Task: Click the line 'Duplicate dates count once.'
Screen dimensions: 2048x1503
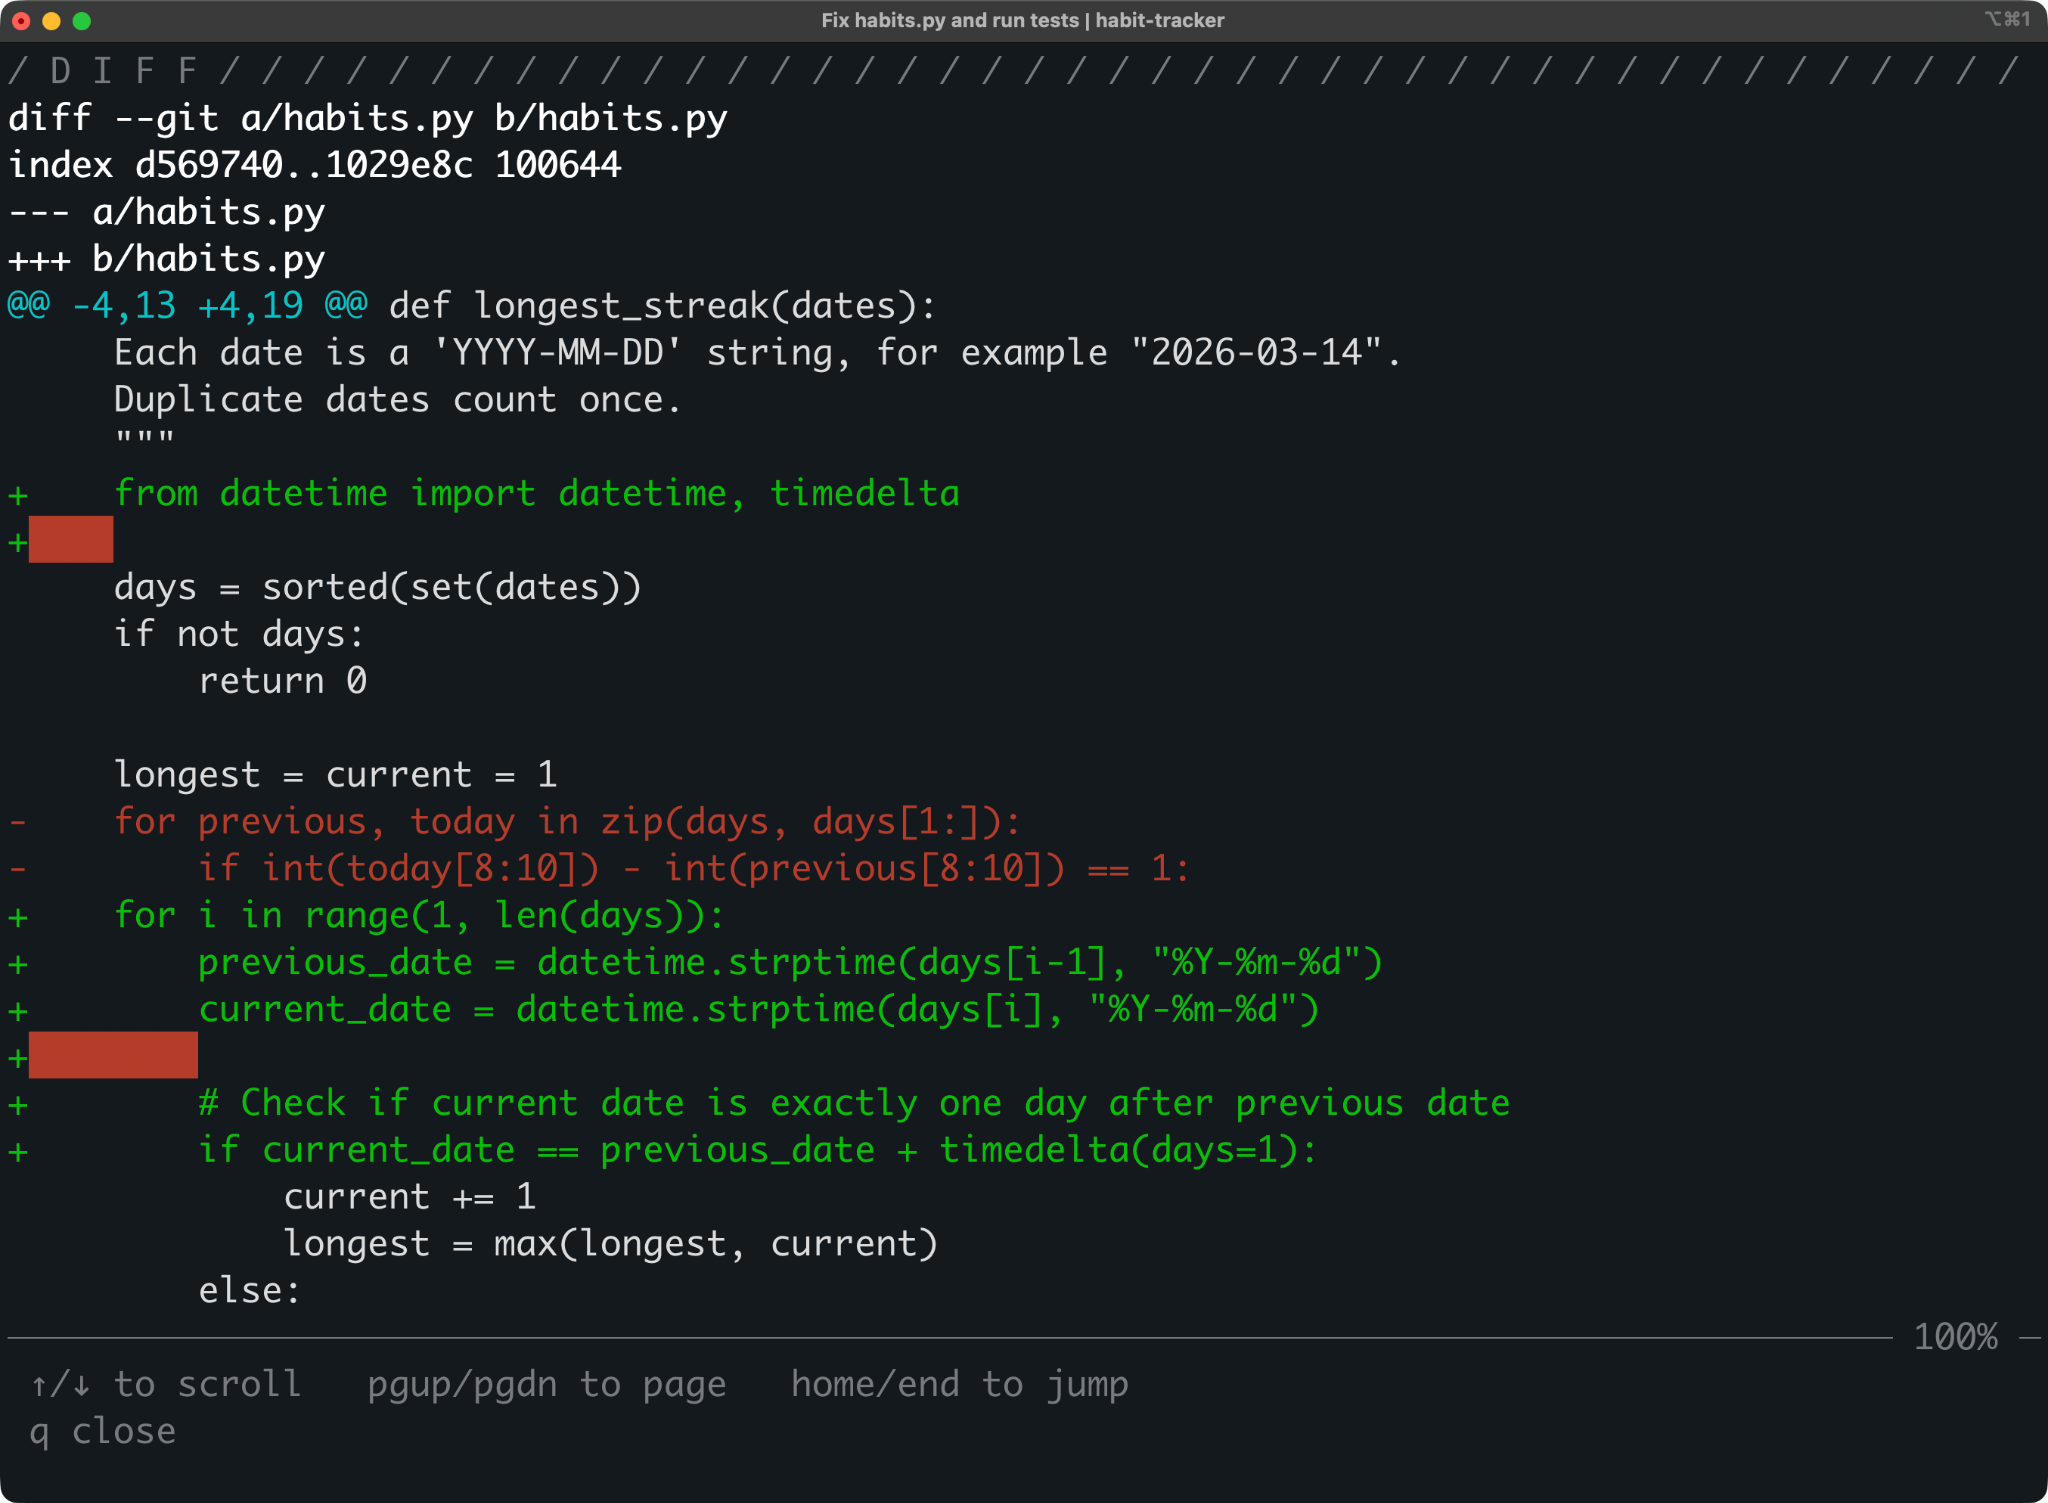Action: coord(397,400)
